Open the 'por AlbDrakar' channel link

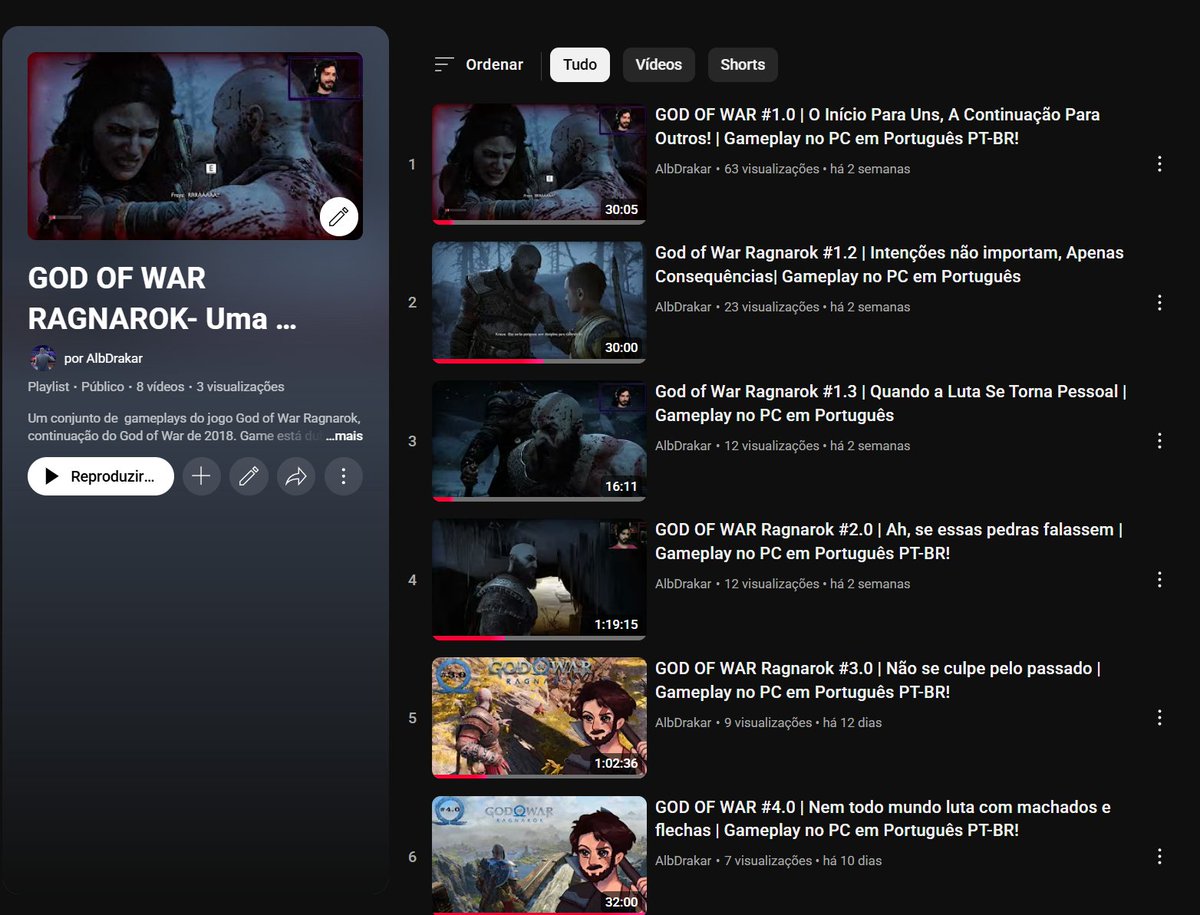point(103,358)
